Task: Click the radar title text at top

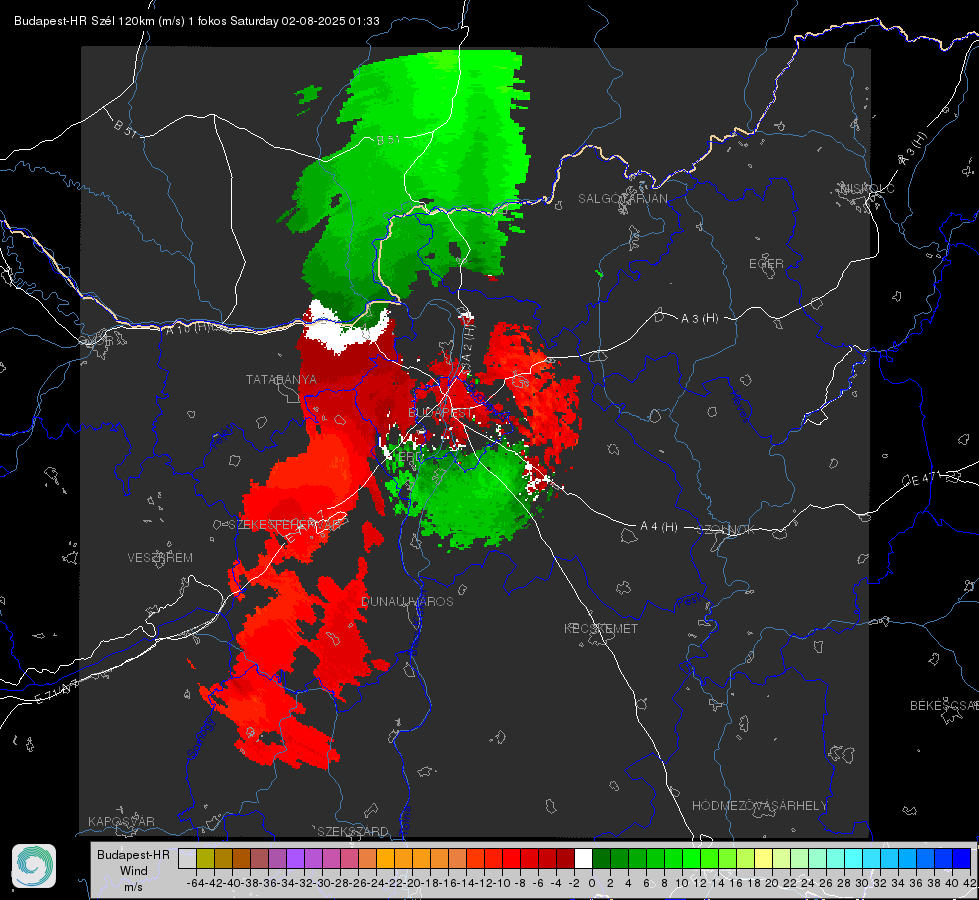Action: pos(197,21)
